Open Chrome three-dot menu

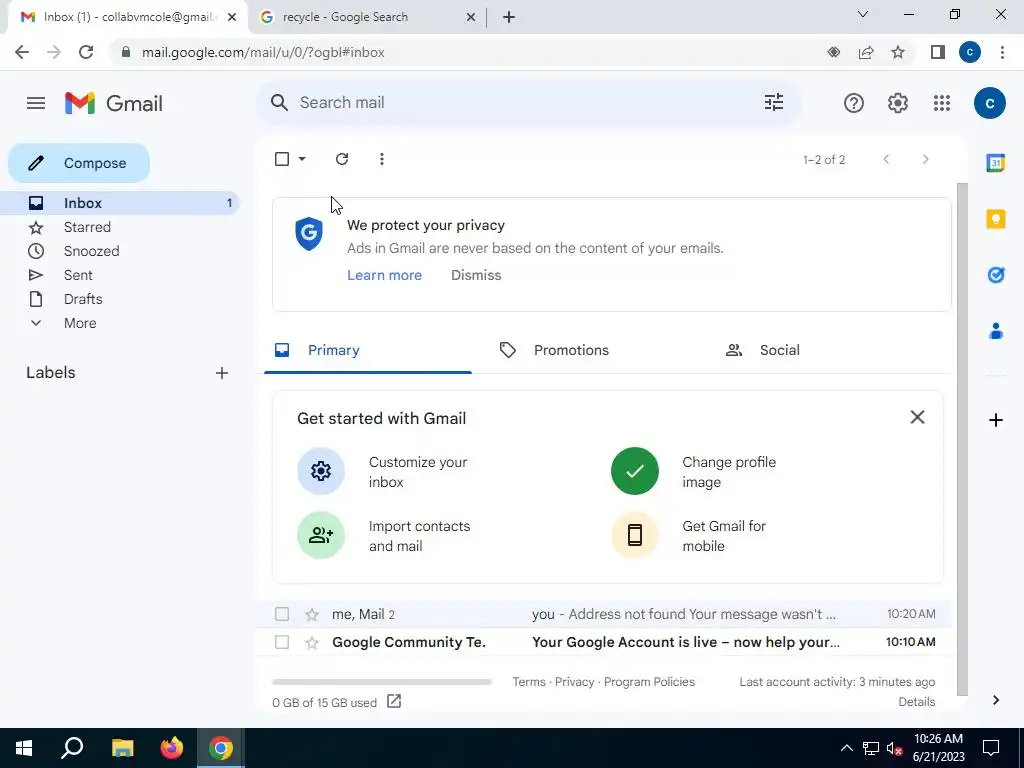point(1002,52)
